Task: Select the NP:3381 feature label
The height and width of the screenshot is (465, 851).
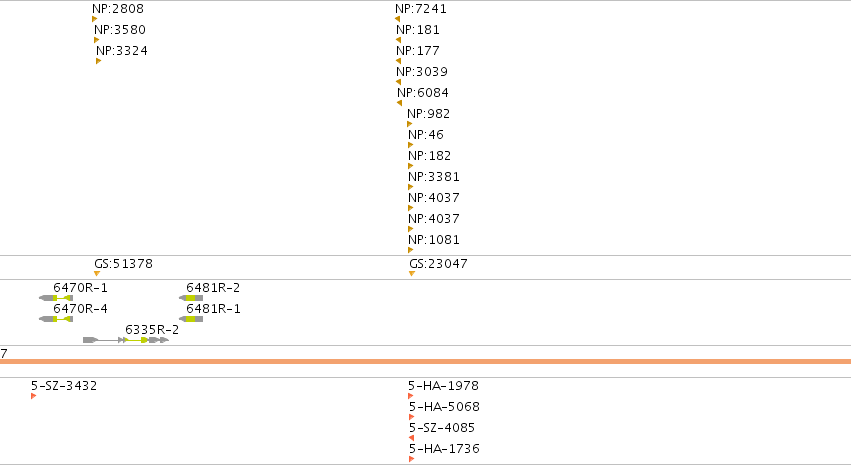Action: point(434,177)
